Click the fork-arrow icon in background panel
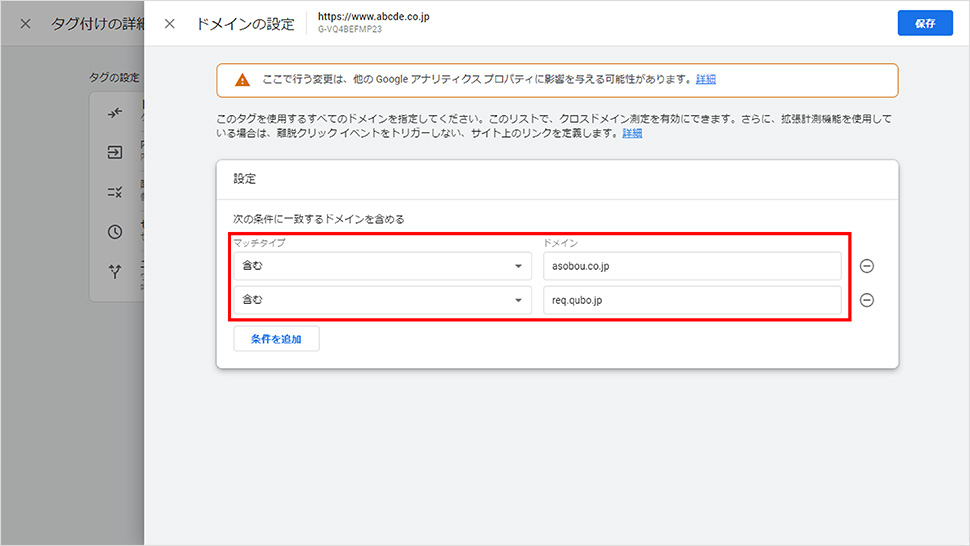 (x=114, y=271)
